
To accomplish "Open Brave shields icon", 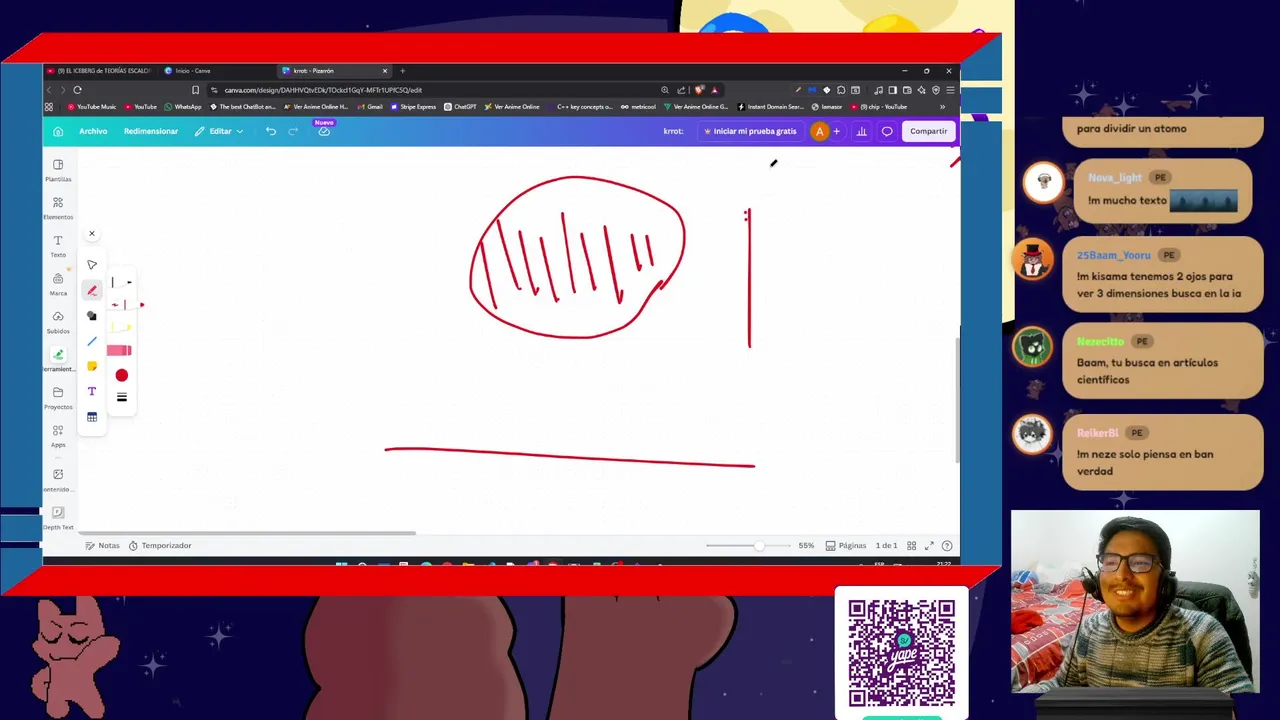I will 699,90.
